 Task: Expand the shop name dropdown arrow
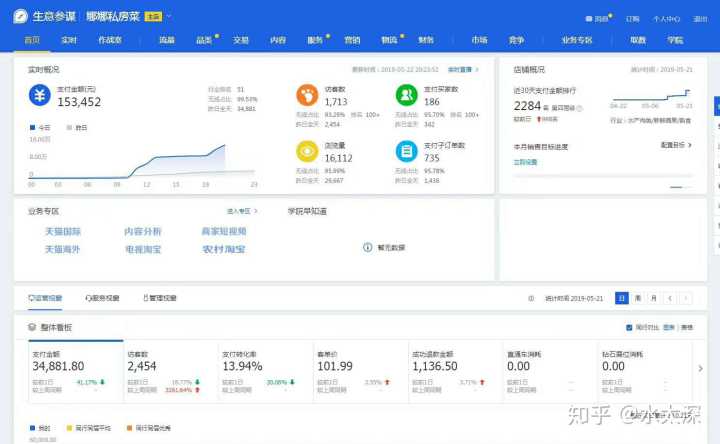(170, 16)
